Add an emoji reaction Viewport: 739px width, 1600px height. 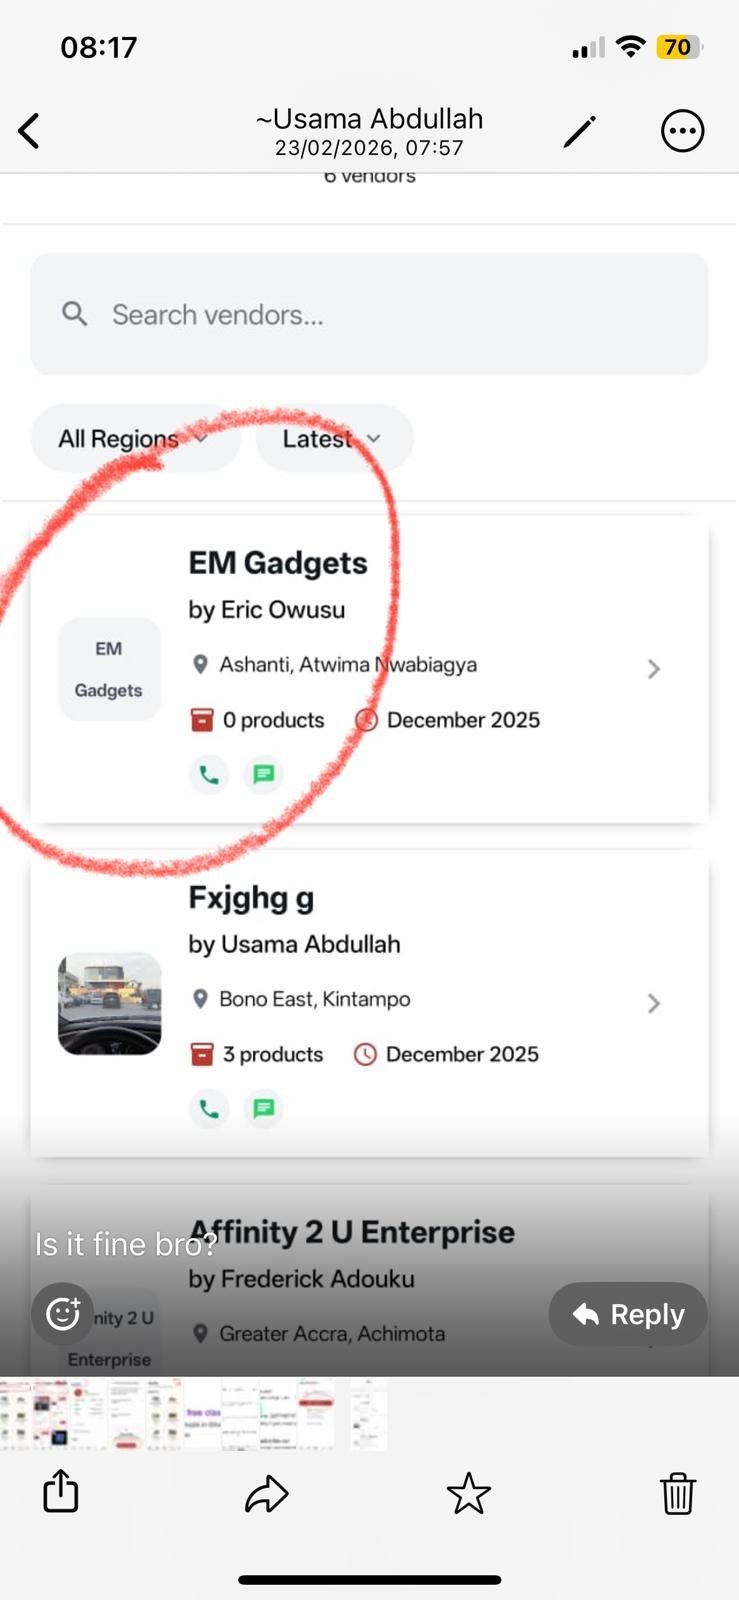tap(62, 1313)
